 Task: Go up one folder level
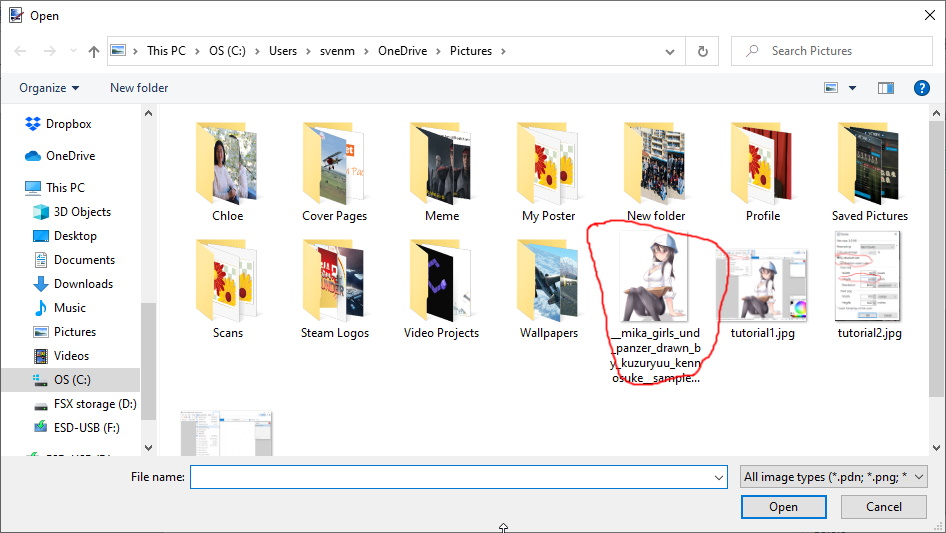(x=94, y=51)
